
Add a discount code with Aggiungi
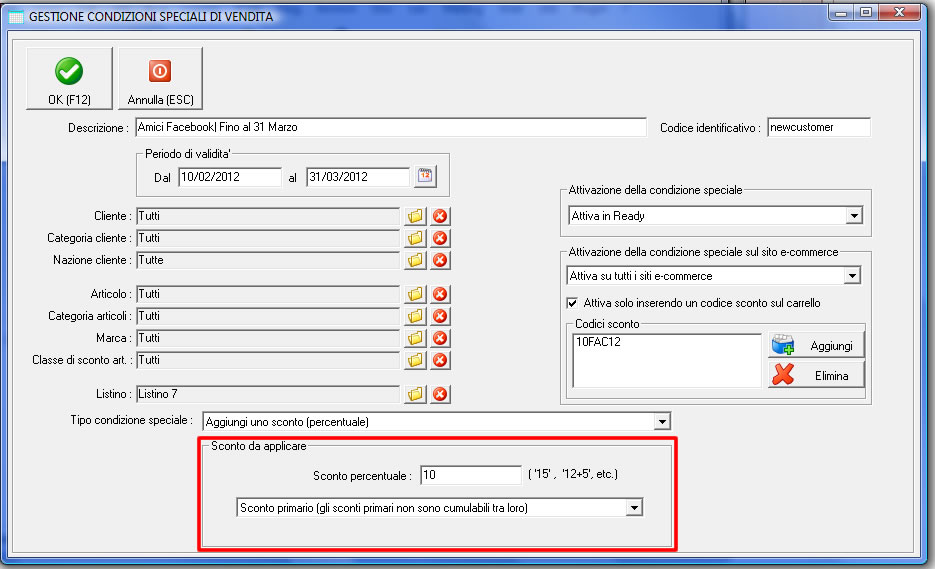click(816, 345)
